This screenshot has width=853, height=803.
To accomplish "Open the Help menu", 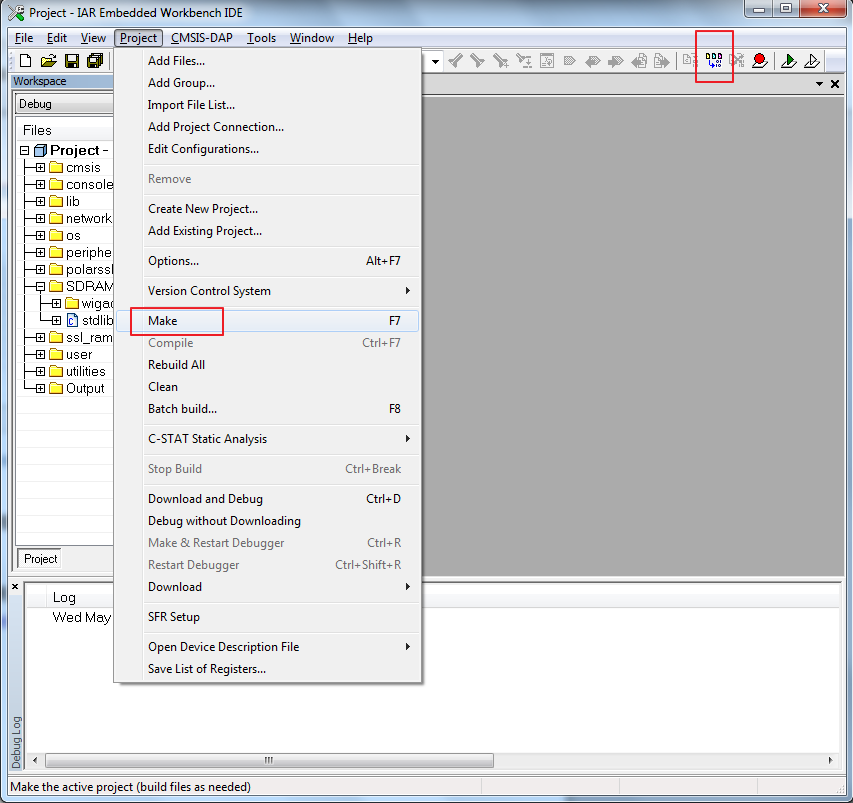I will coord(360,38).
